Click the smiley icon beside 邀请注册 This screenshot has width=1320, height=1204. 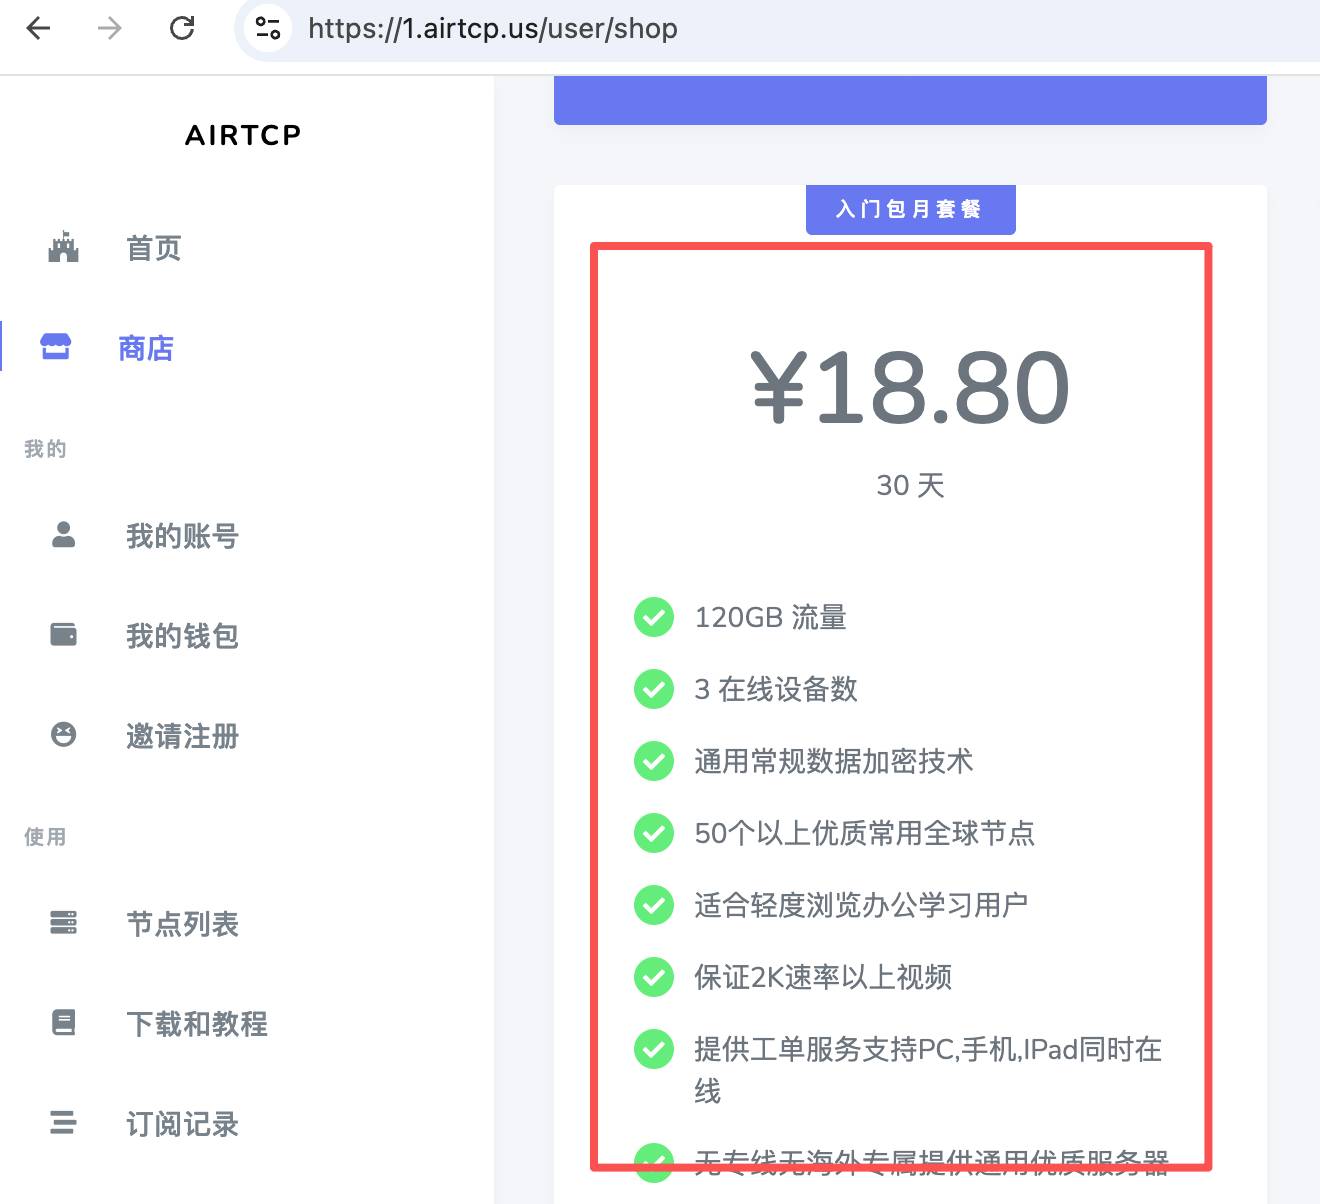pyautogui.click(x=63, y=735)
